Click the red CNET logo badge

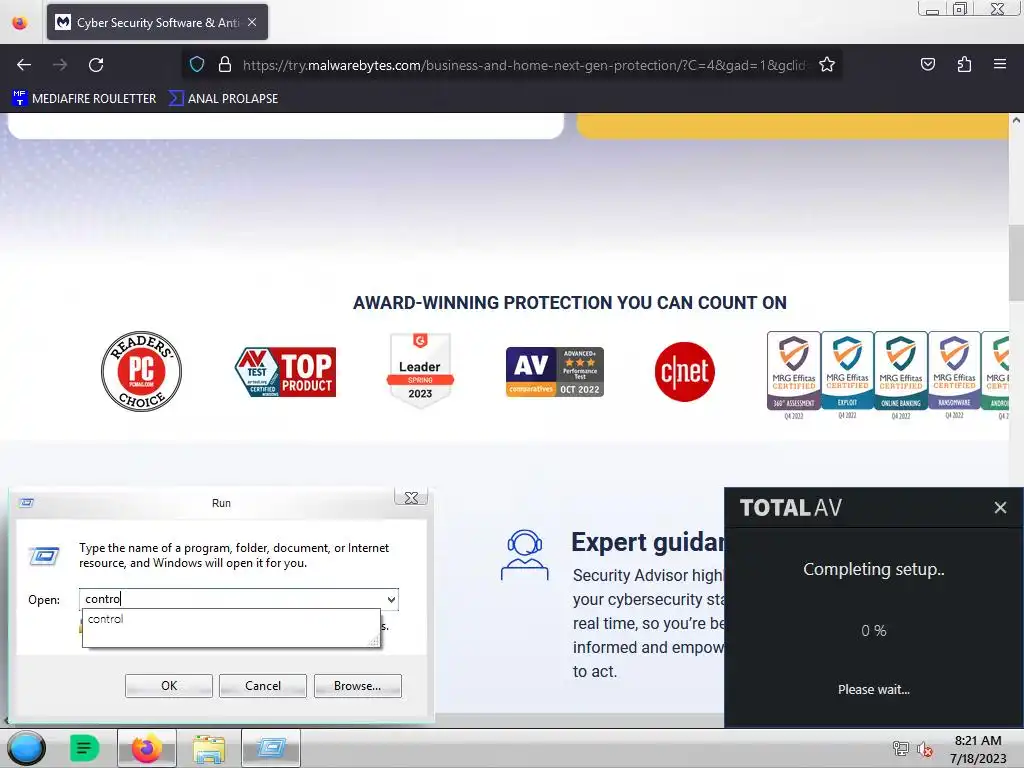pos(685,372)
